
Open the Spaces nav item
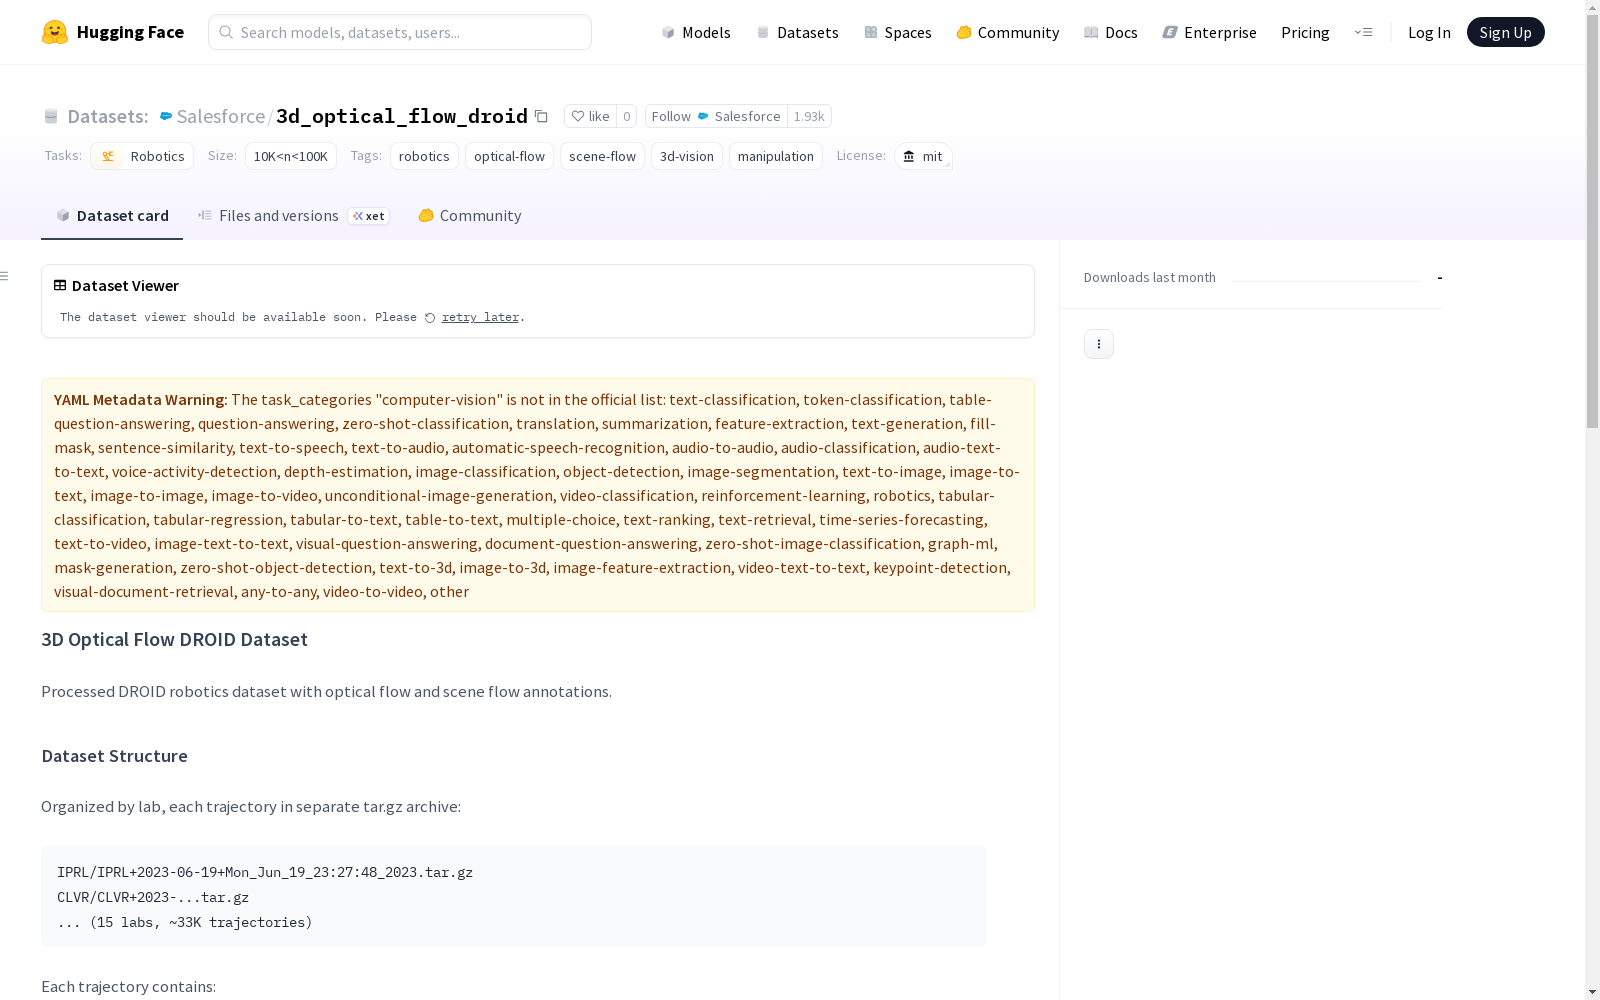(x=898, y=32)
